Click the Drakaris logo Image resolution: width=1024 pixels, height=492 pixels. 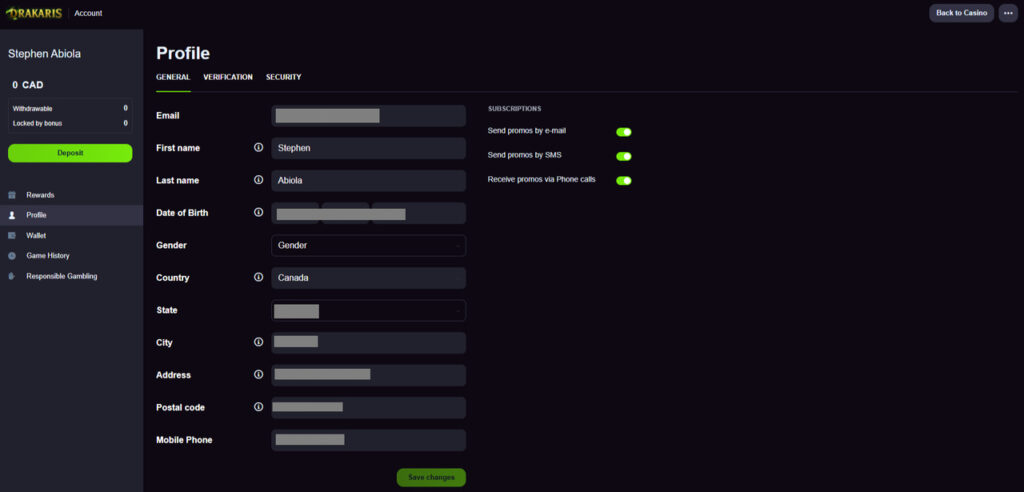pos(34,13)
